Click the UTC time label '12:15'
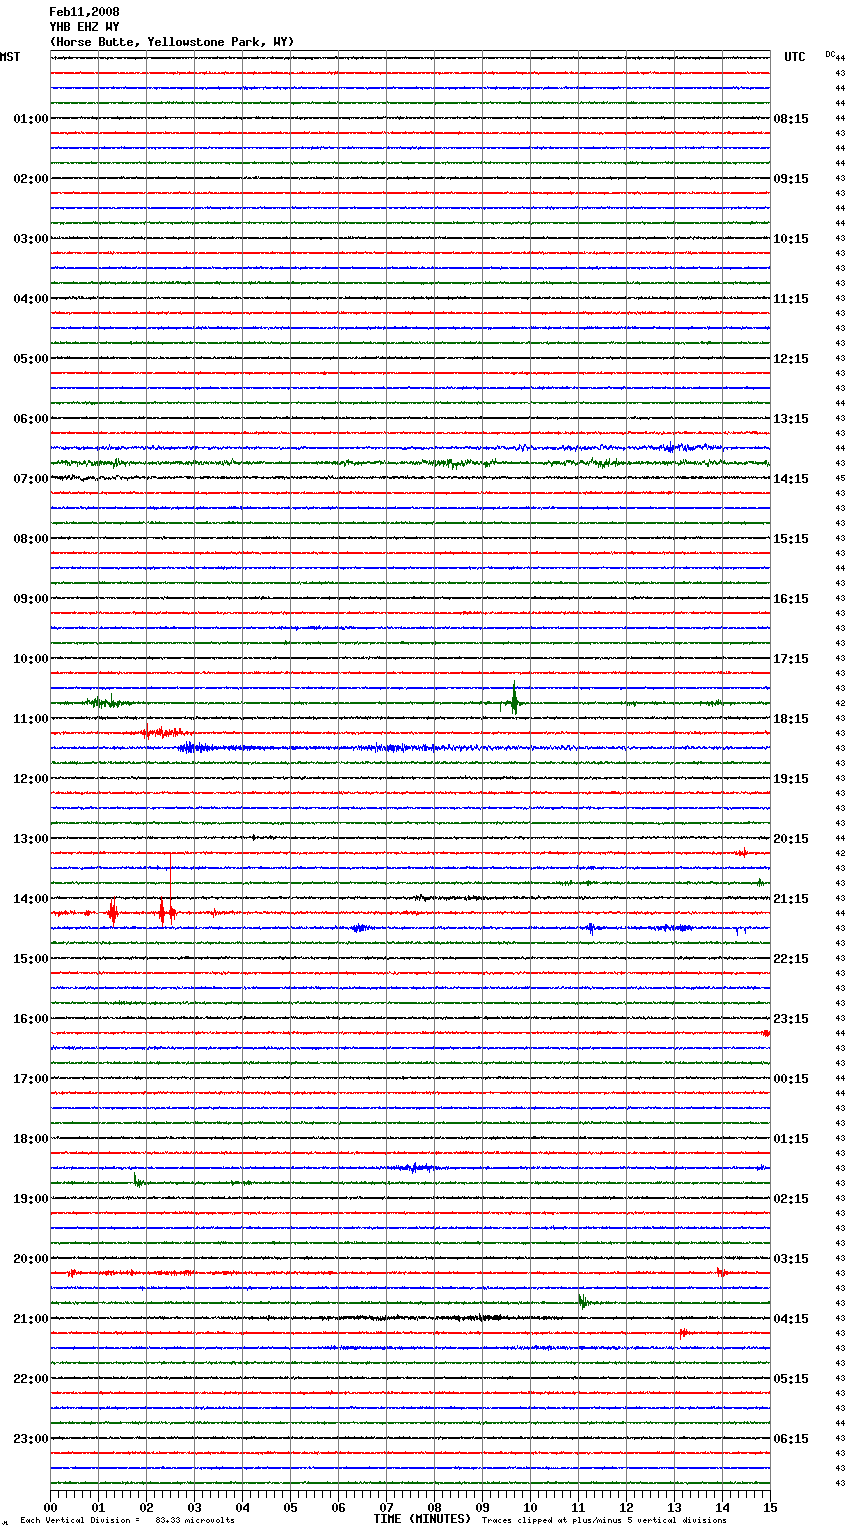Image resolution: width=850 pixels, height=1534 pixels. click(791, 359)
